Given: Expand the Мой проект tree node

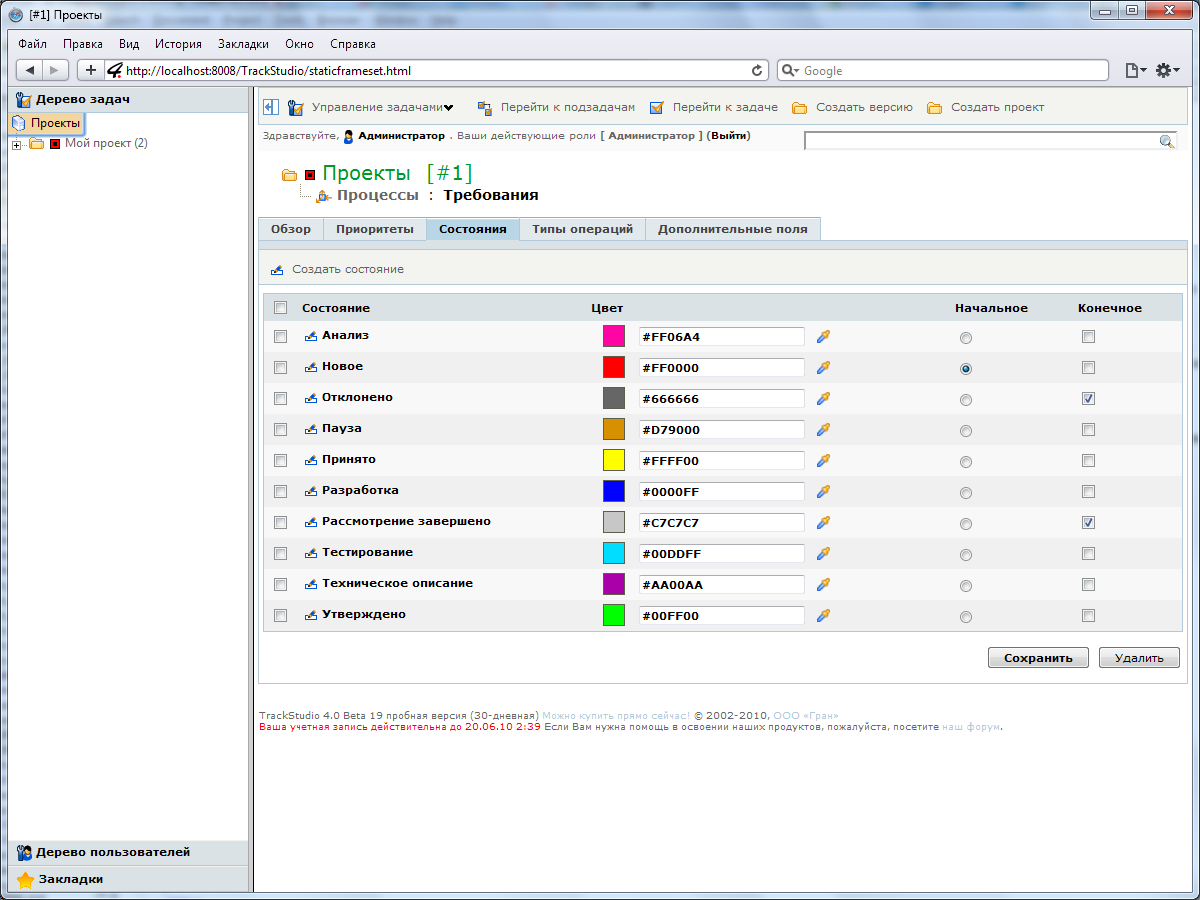Looking at the screenshot, I should coord(17,145).
